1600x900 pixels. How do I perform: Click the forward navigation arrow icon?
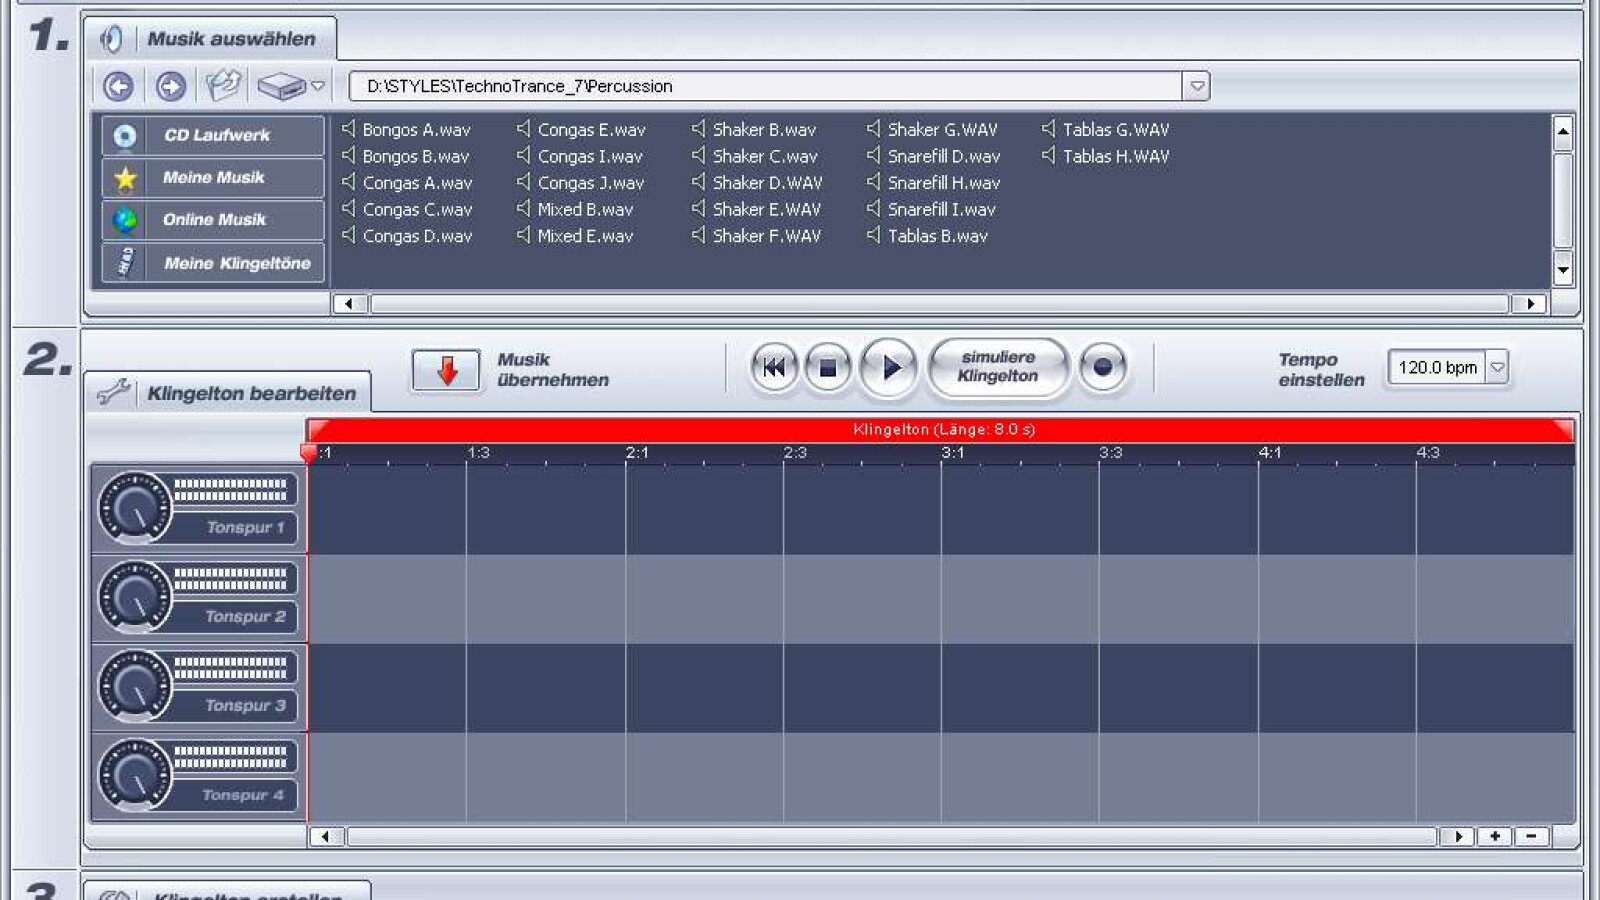pyautogui.click(x=171, y=87)
